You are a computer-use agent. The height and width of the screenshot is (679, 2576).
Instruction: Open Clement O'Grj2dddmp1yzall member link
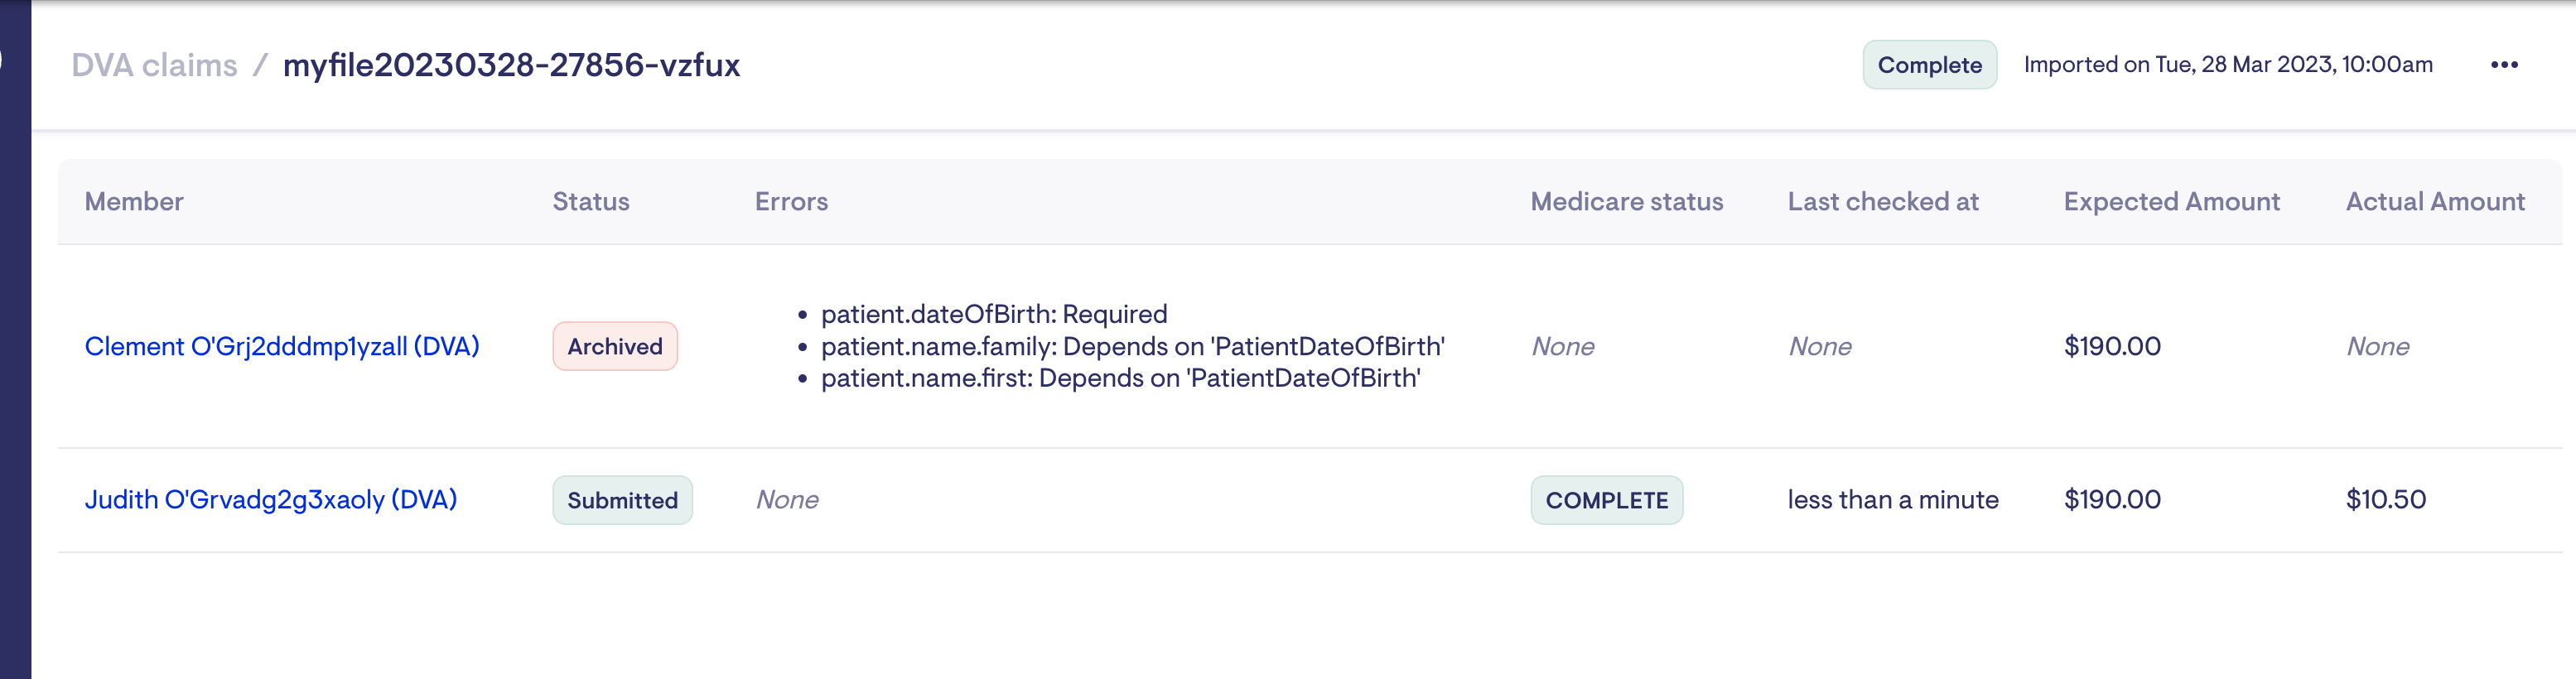tap(282, 346)
